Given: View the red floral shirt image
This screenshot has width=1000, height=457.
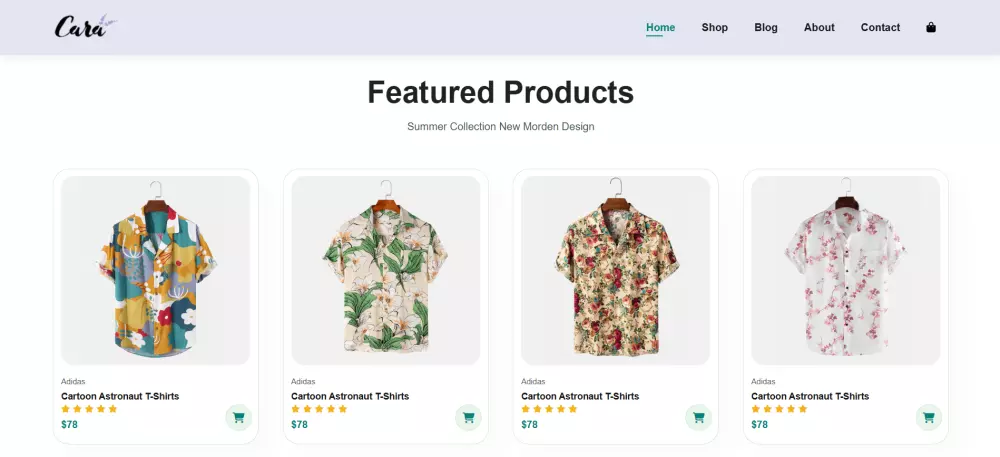Looking at the screenshot, I should tap(616, 270).
